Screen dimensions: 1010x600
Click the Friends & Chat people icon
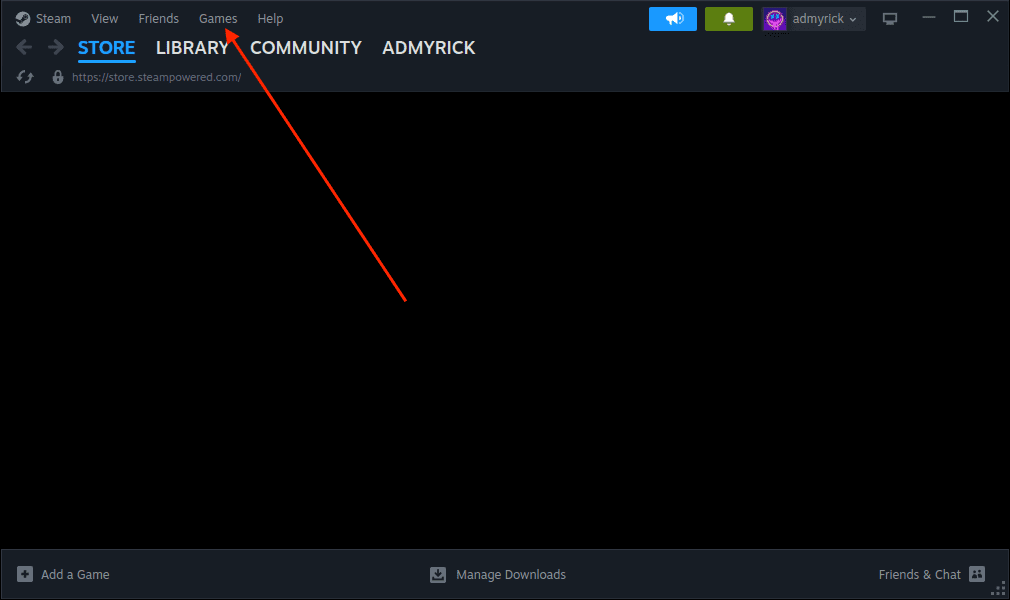tap(977, 574)
